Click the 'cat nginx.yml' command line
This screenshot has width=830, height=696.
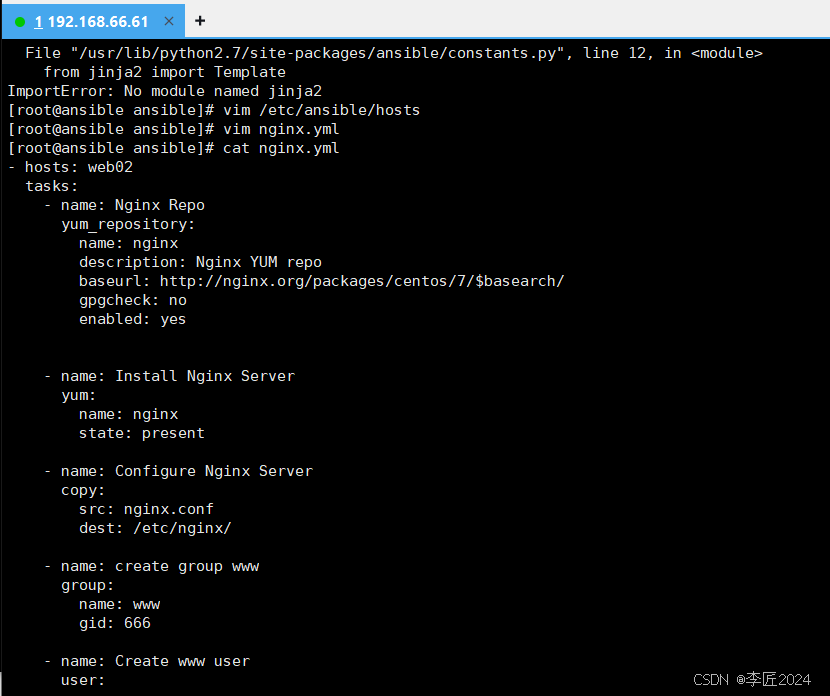pyautogui.click(x=173, y=148)
